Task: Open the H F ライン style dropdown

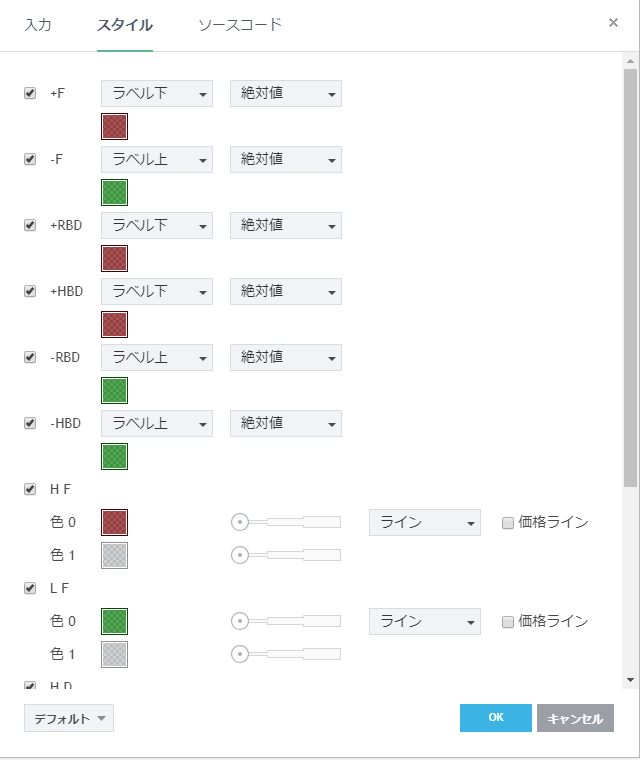Action: [x=425, y=522]
